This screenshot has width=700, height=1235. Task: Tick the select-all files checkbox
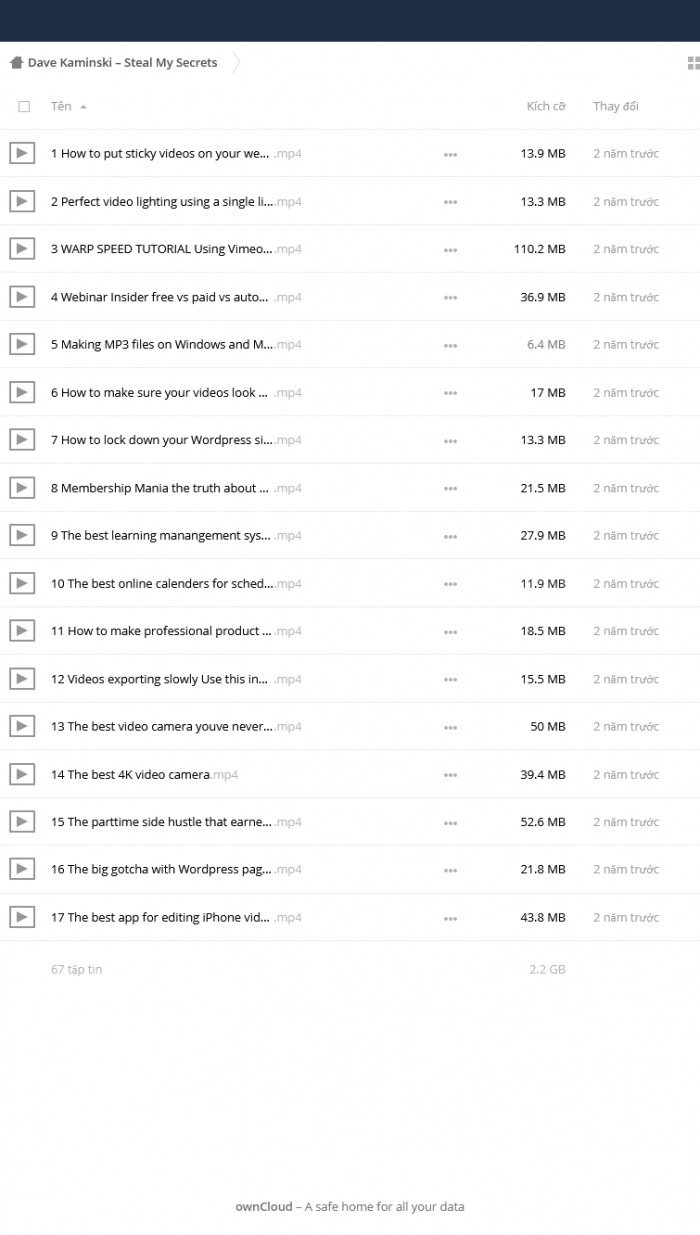coord(24,106)
